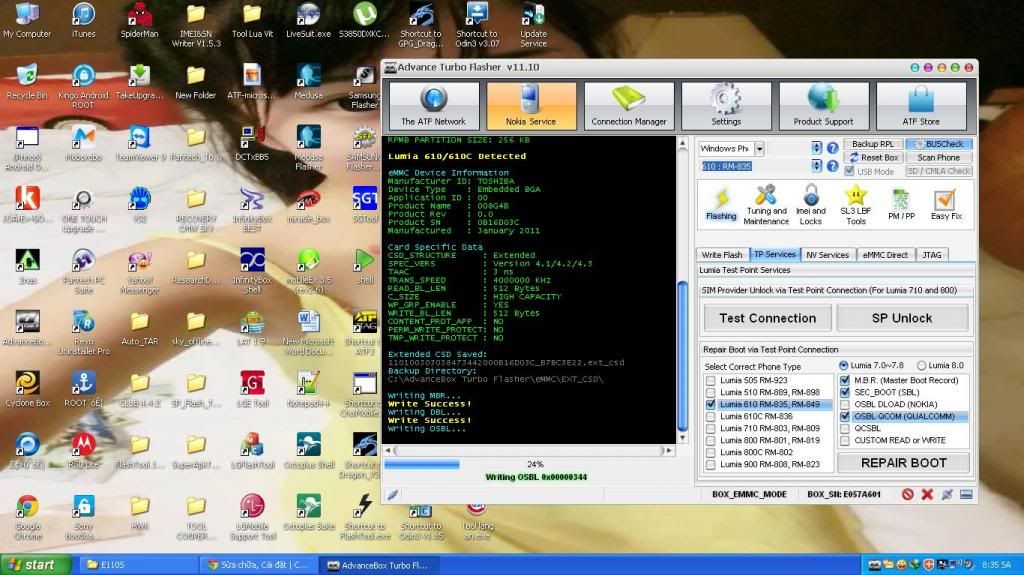Viewport: 1024px width, 575px height.
Task: Switch to the JTAG tab
Action: pyautogui.click(x=932, y=255)
